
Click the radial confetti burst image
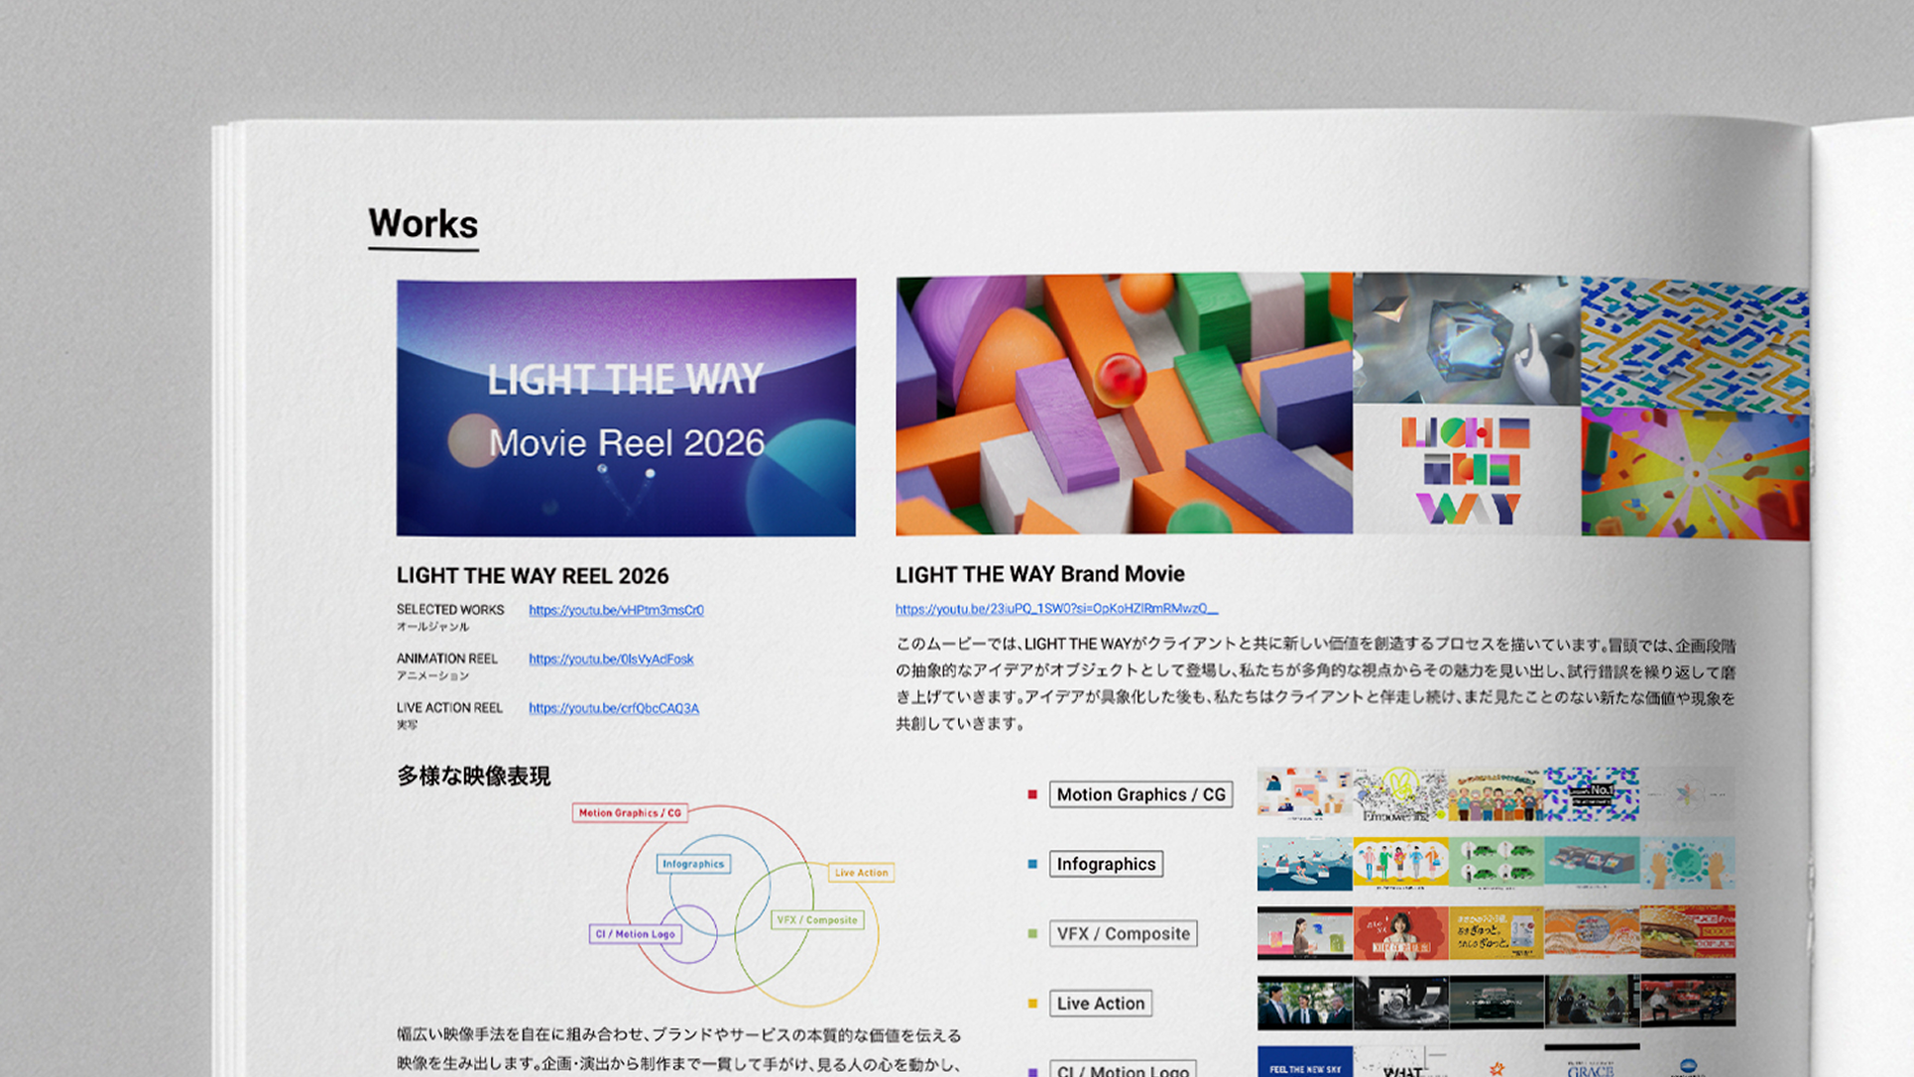[1695, 474]
